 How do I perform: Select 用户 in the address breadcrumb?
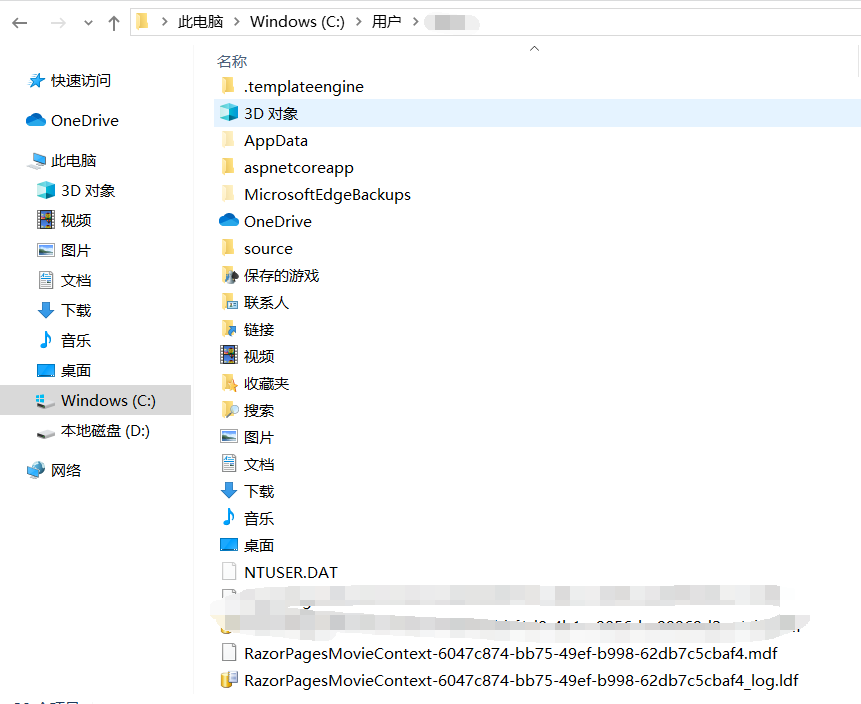tap(387, 22)
